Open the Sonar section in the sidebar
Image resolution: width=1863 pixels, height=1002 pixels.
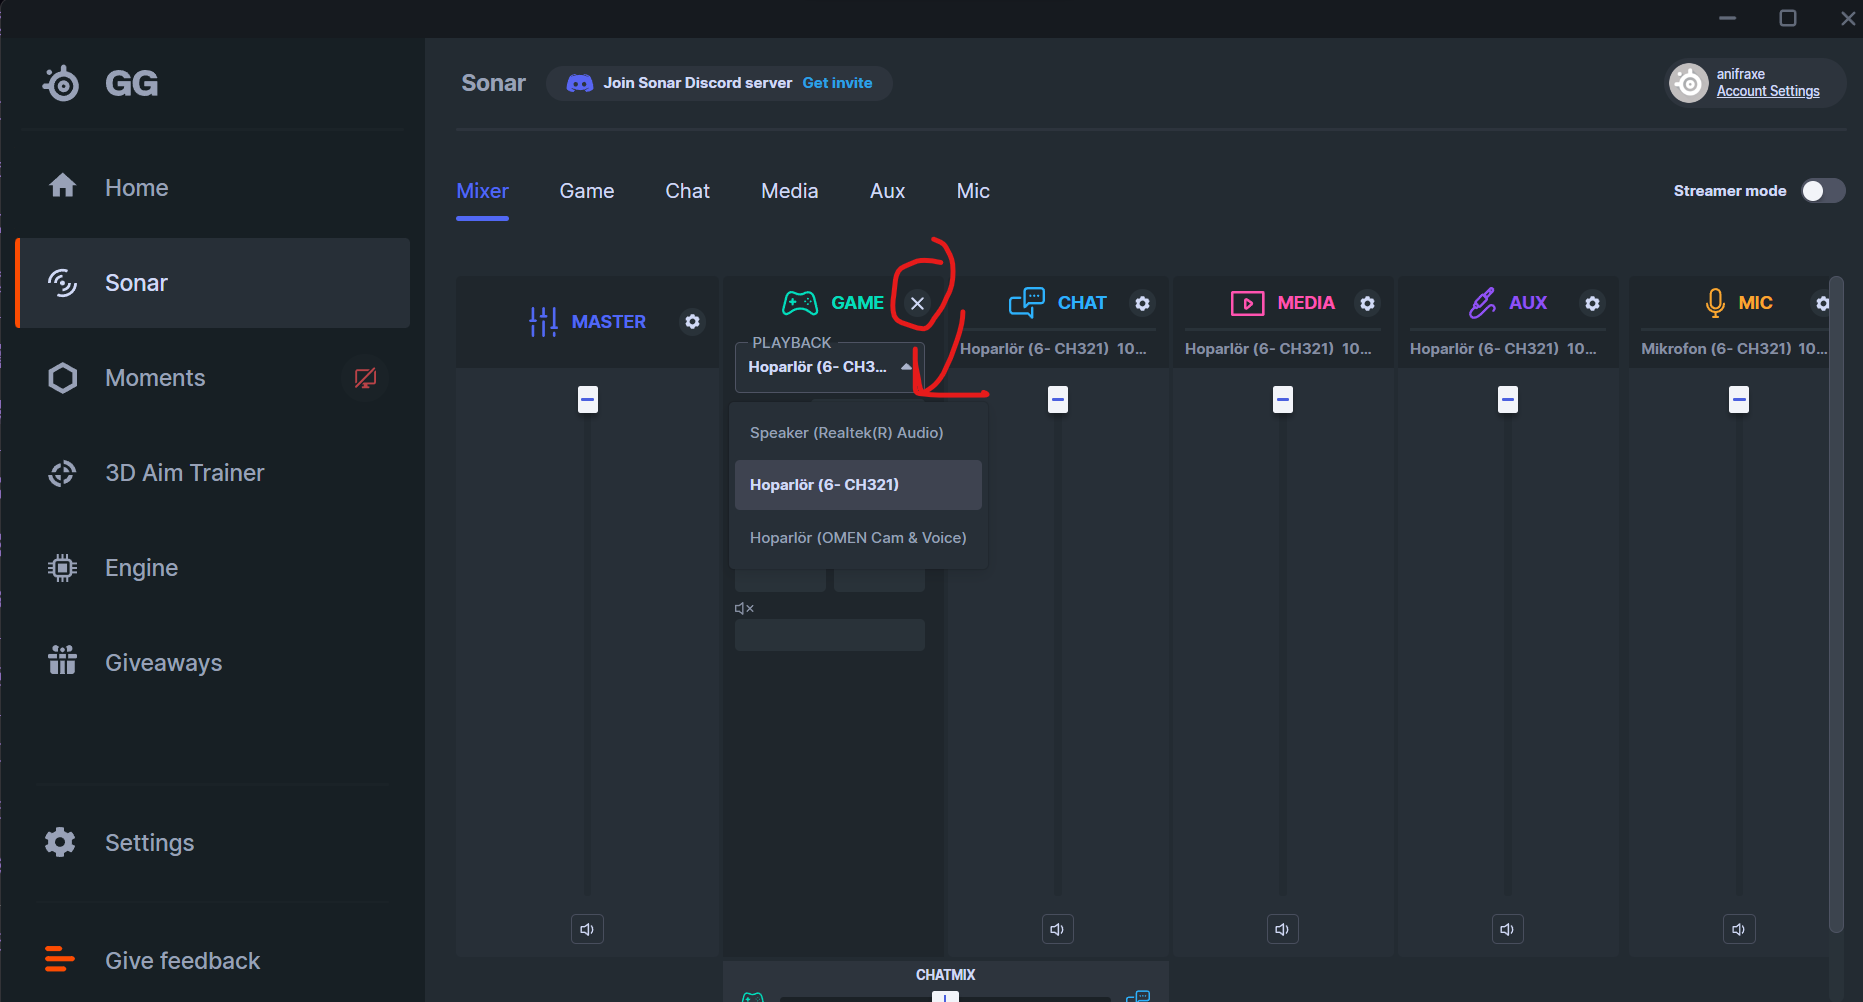coord(212,283)
